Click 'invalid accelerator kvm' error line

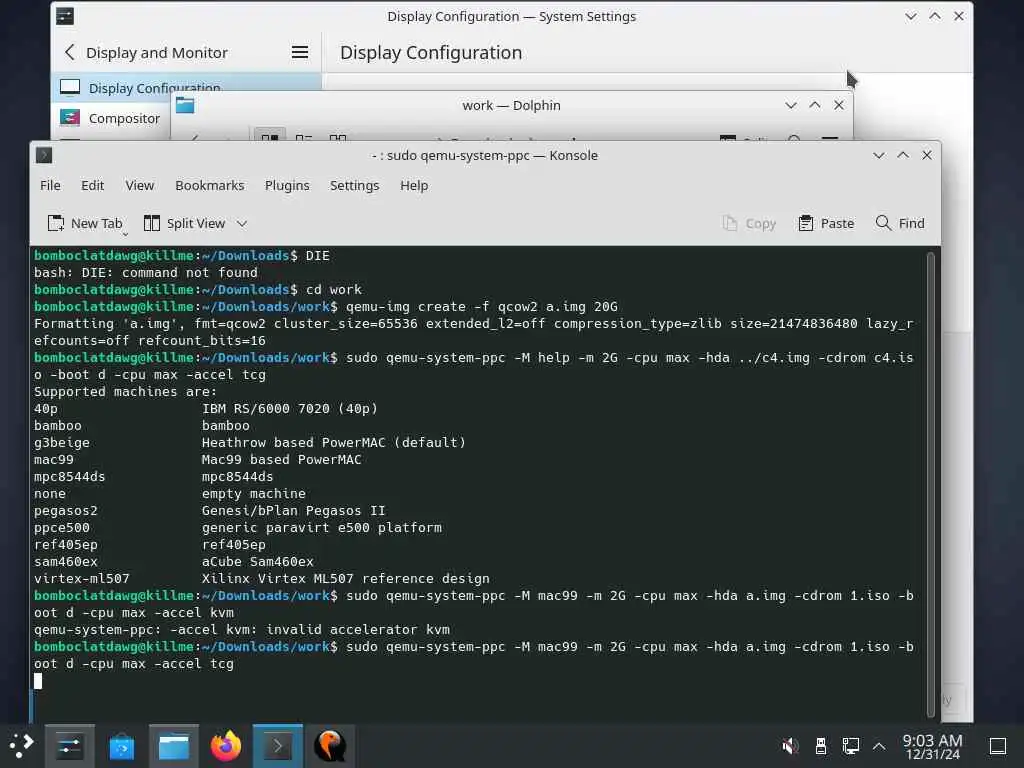(x=242, y=630)
